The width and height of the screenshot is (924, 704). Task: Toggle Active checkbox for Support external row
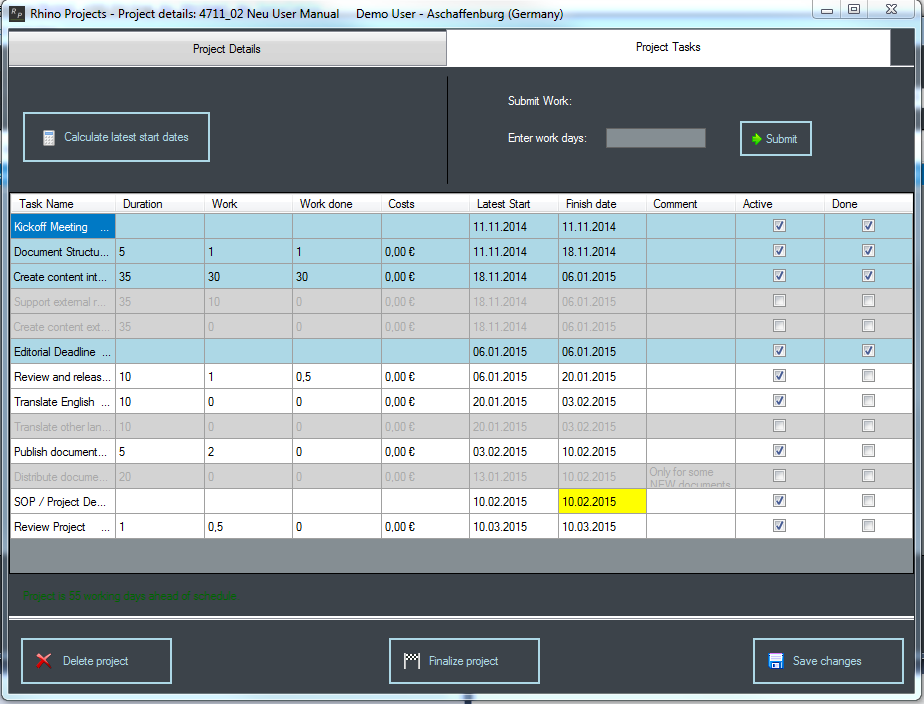tap(779, 301)
